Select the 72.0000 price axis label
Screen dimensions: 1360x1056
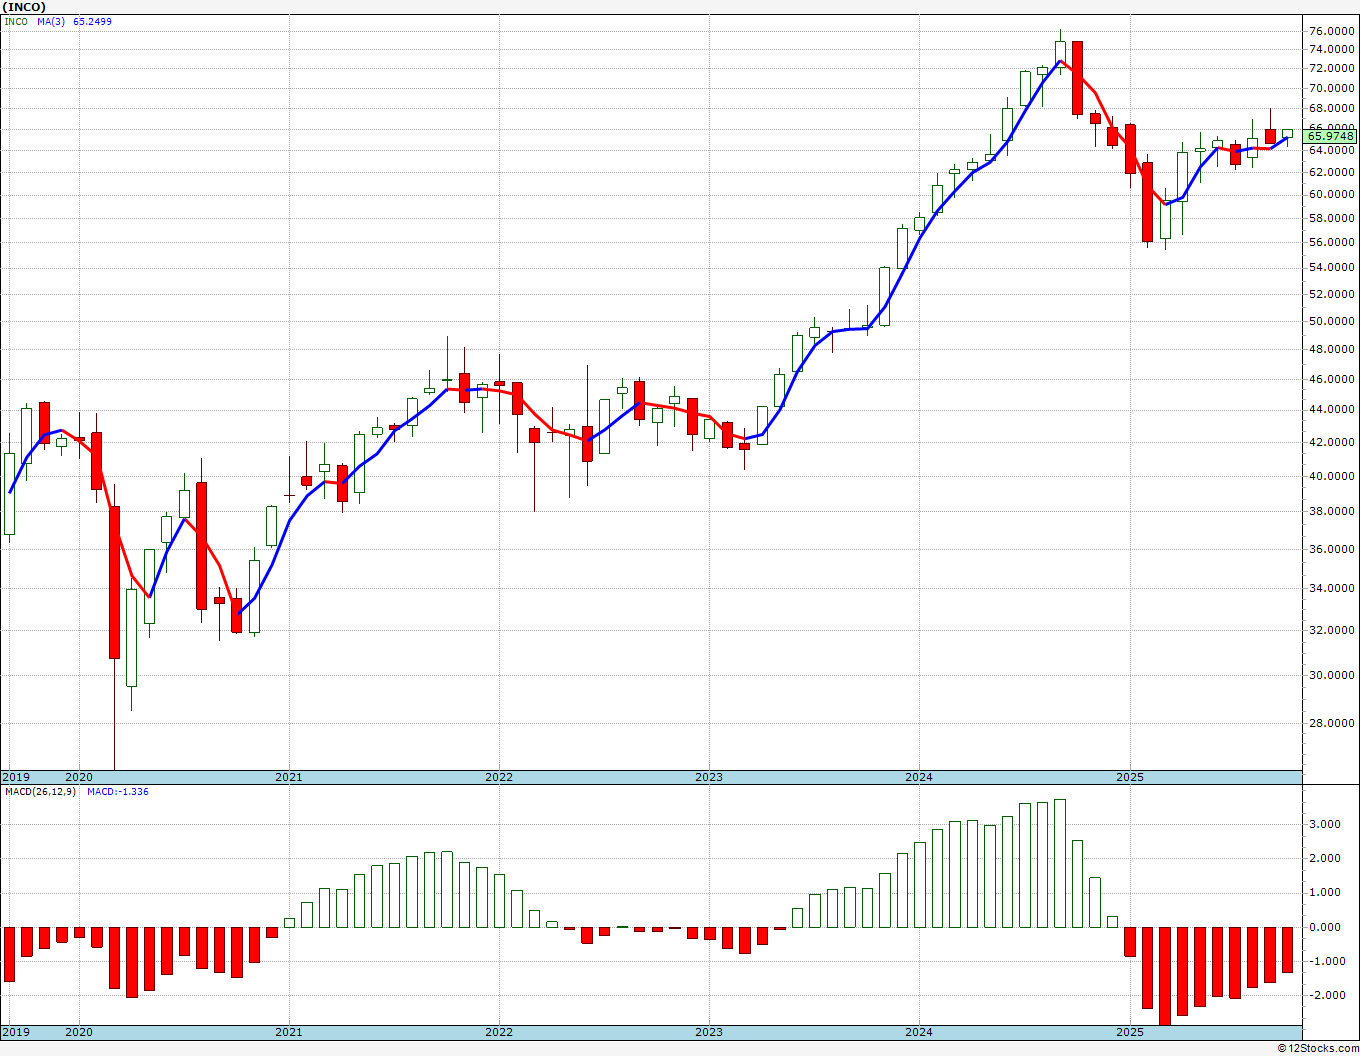[x=1332, y=68]
